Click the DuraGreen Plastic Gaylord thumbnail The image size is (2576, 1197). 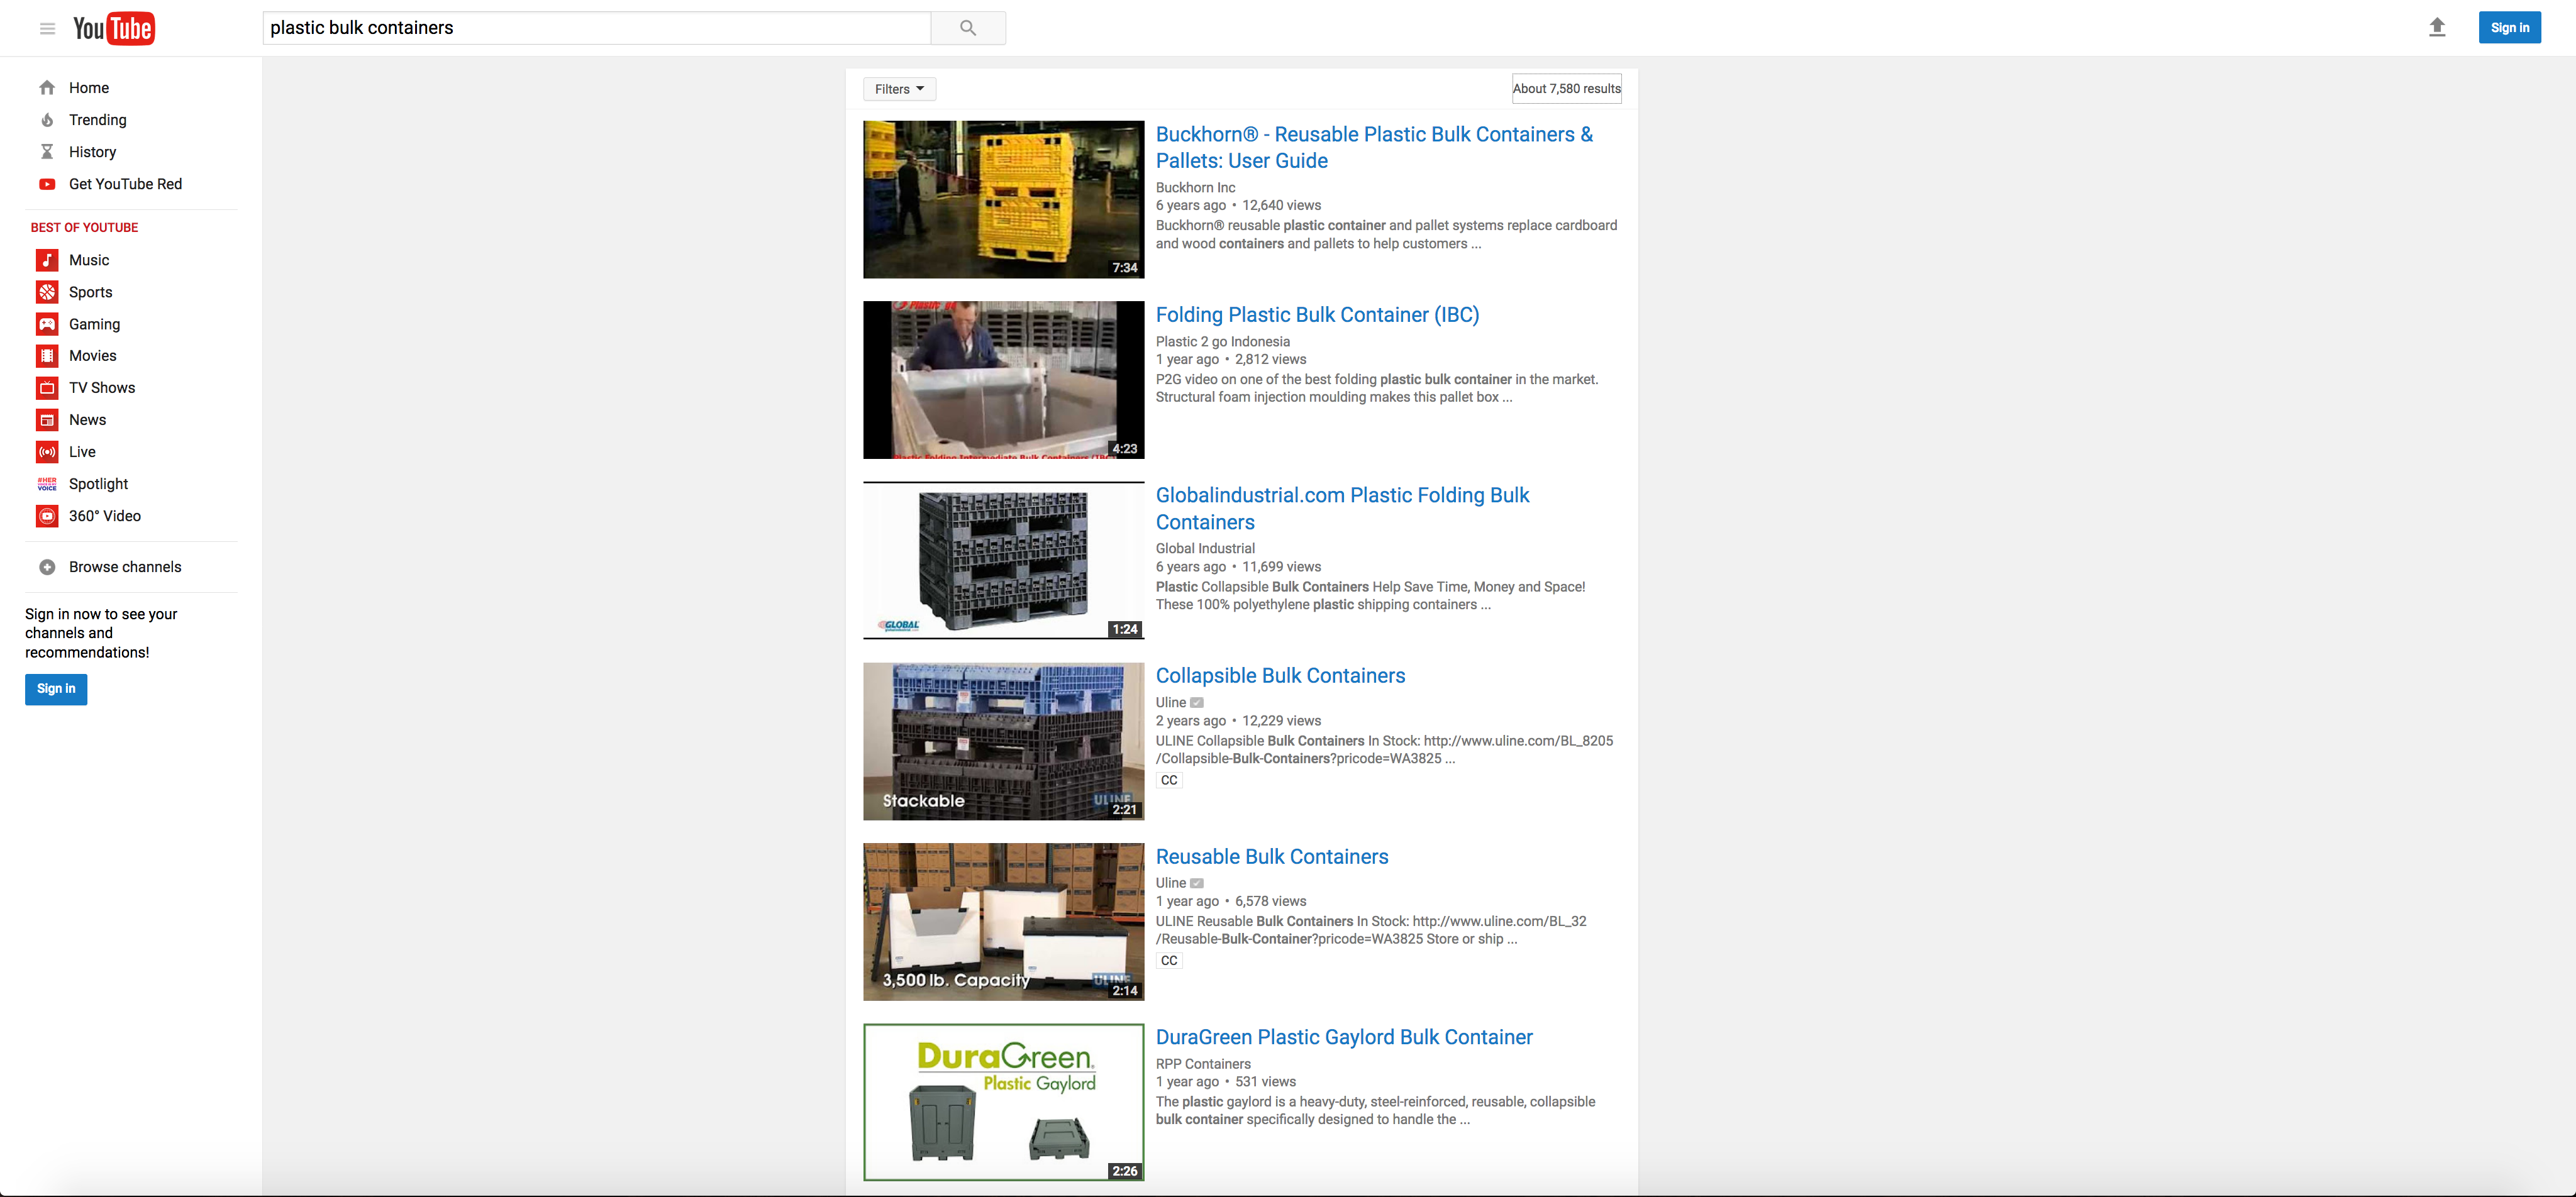[1003, 1101]
